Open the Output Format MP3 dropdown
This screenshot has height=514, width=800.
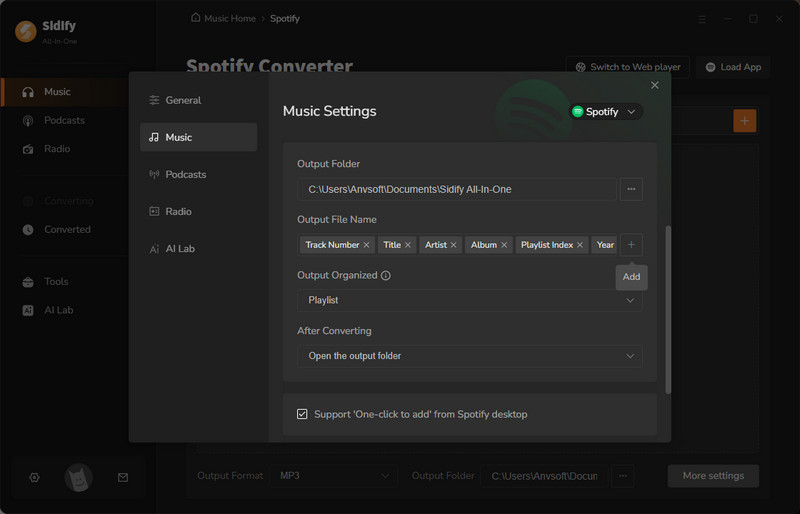(334, 476)
